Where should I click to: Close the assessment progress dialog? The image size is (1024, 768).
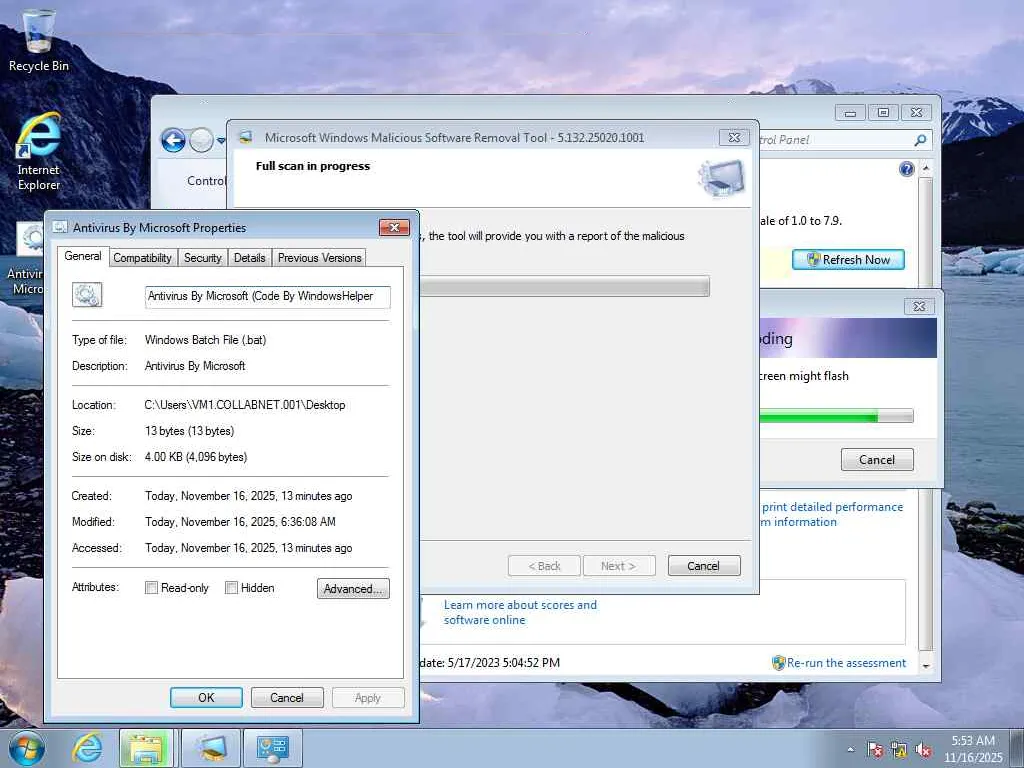click(x=919, y=306)
